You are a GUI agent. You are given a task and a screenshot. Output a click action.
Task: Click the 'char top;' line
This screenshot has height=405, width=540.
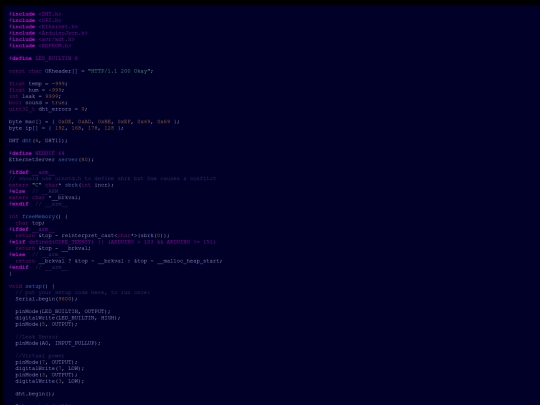30,223
